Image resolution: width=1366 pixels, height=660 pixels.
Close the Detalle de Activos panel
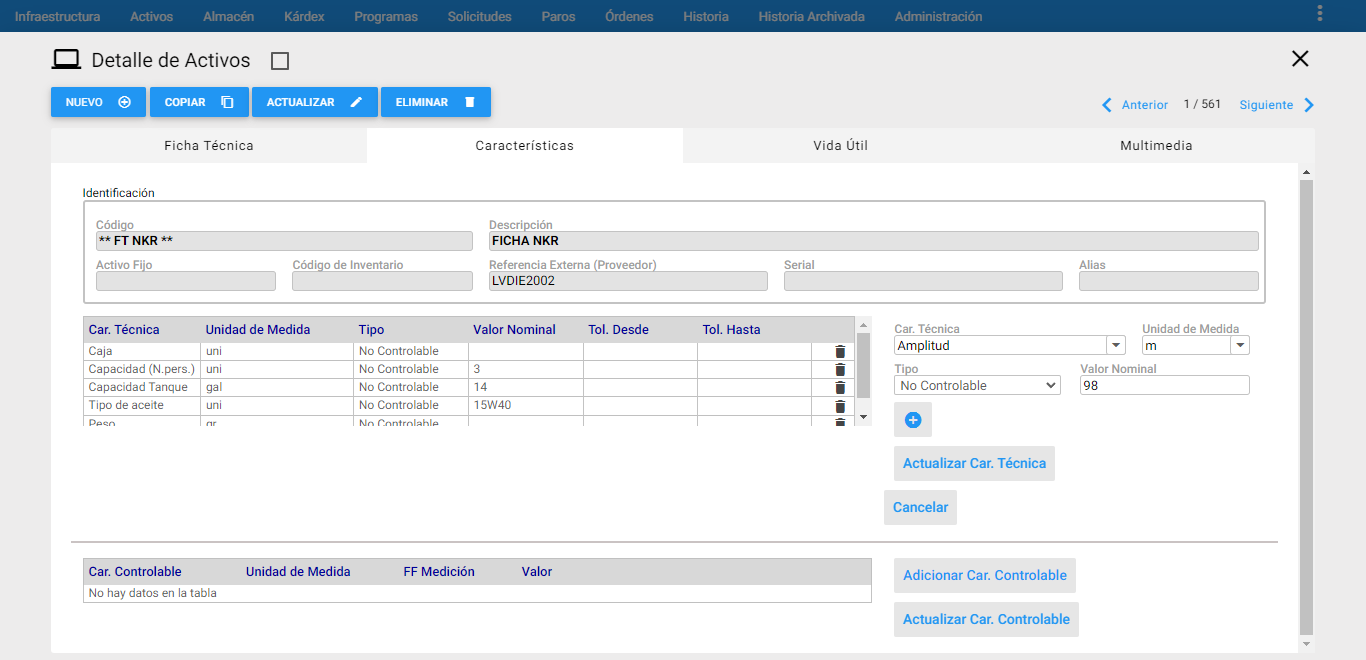[1300, 59]
